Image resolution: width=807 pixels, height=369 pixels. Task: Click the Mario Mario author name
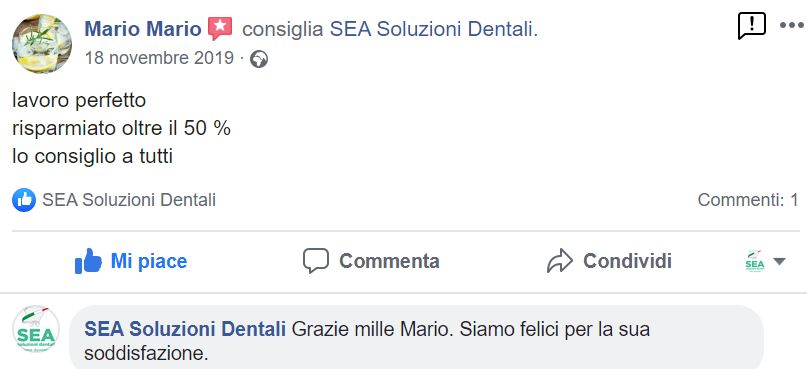143,29
